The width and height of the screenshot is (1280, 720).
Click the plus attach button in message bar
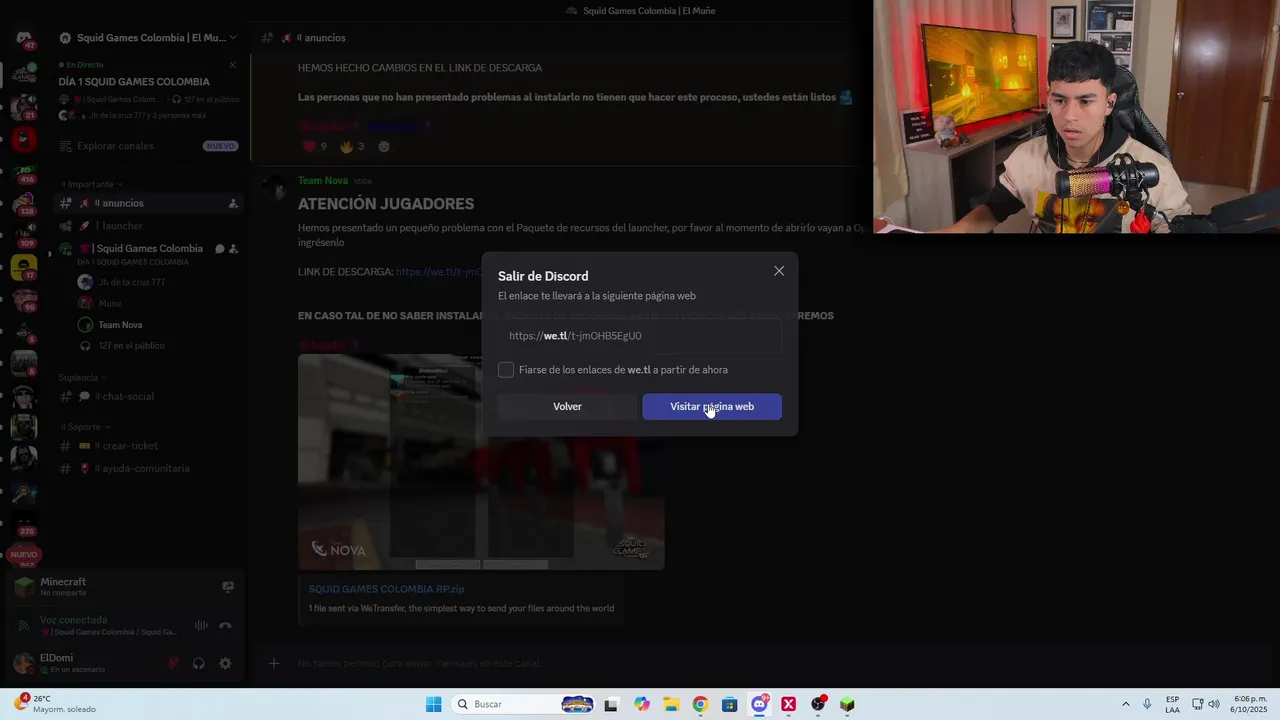click(x=274, y=663)
